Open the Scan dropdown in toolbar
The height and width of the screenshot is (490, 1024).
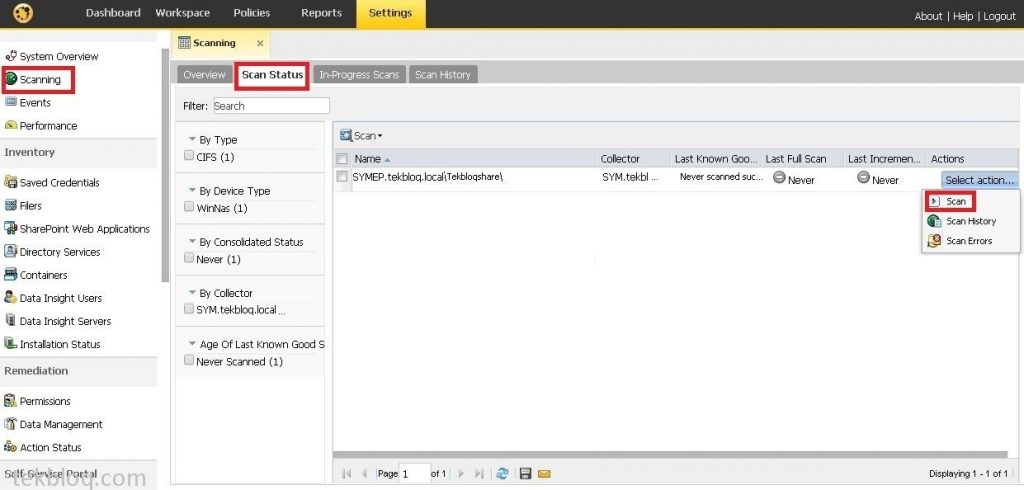(x=361, y=136)
